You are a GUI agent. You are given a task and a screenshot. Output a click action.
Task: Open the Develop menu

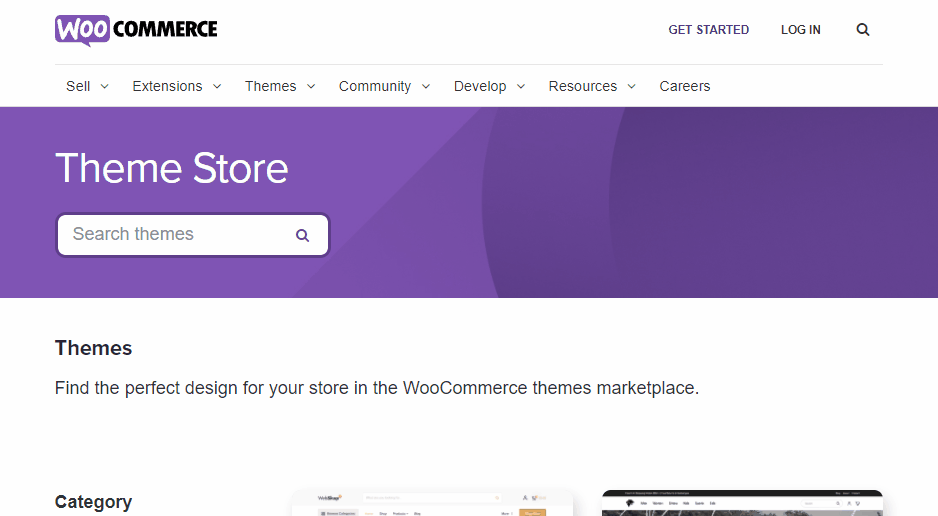[480, 86]
